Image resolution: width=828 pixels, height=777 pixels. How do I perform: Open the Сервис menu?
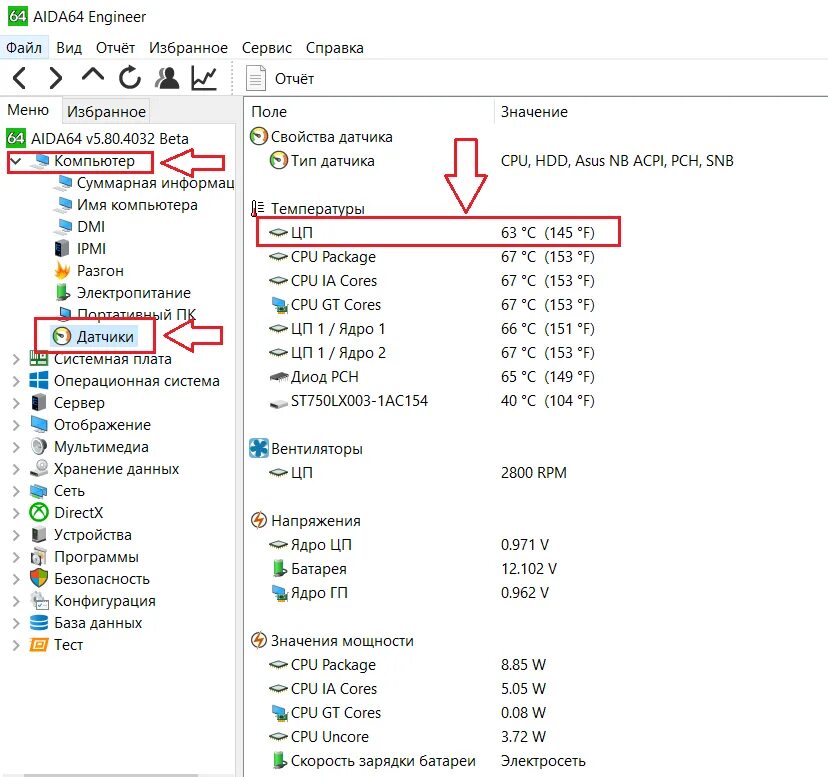pos(267,48)
